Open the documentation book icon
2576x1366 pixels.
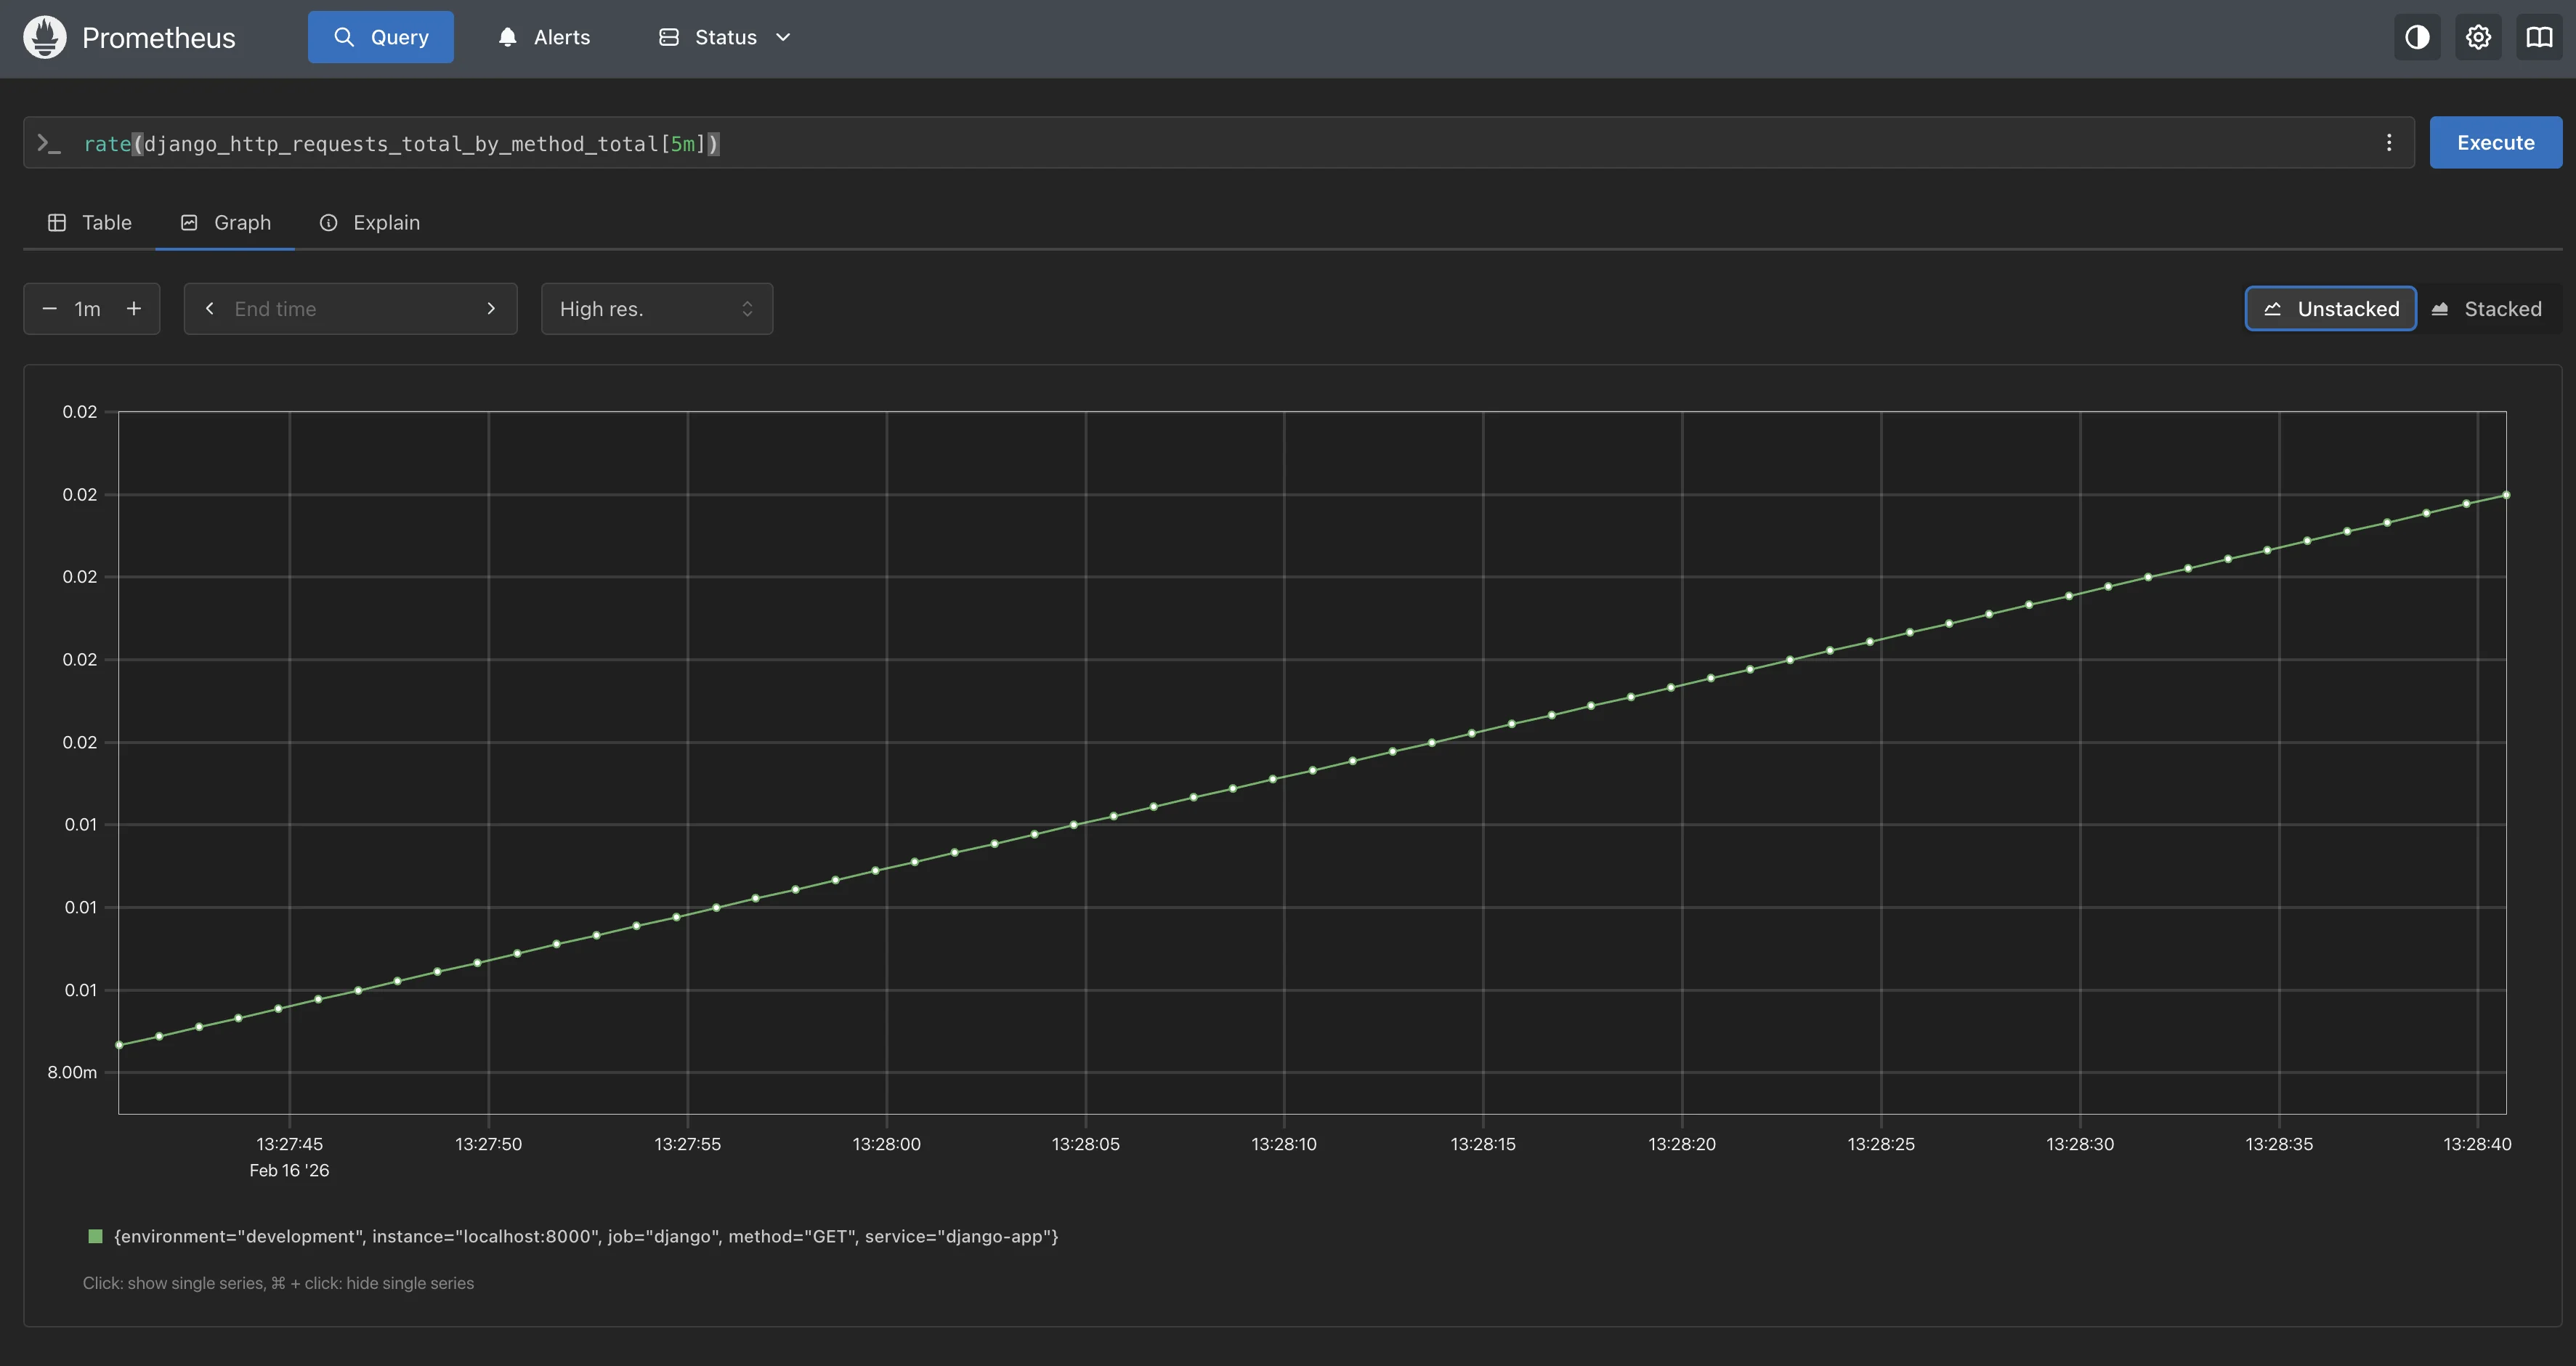pos(2539,37)
